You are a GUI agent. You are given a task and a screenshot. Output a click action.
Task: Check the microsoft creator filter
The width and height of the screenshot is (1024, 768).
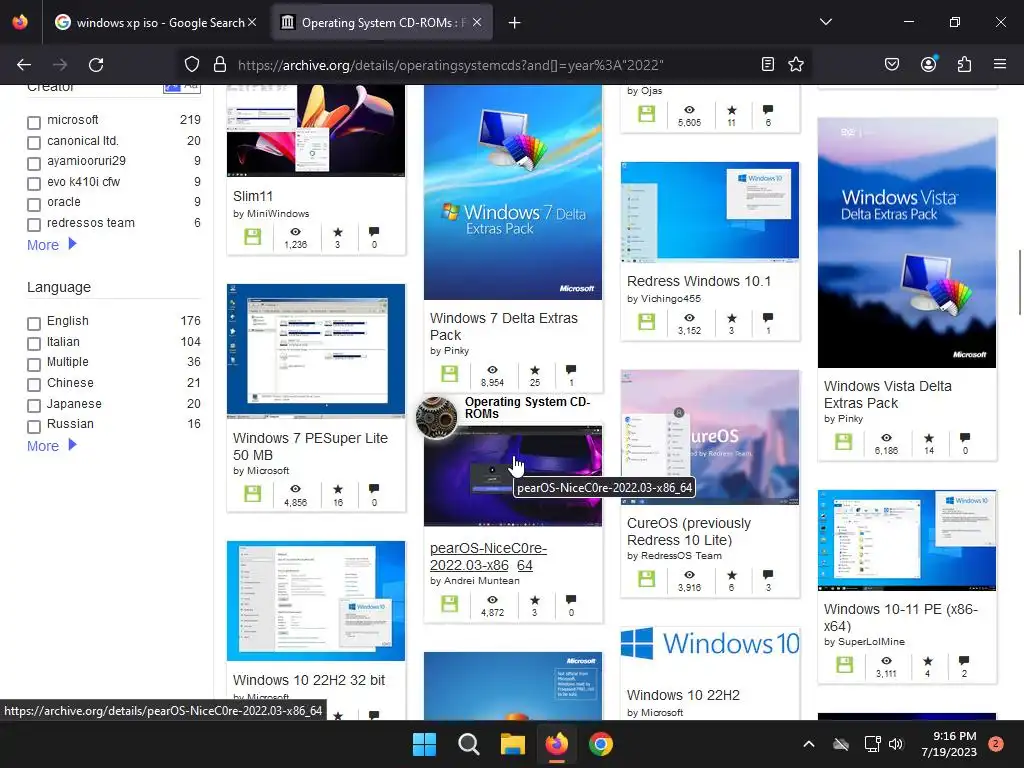(x=34, y=122)
